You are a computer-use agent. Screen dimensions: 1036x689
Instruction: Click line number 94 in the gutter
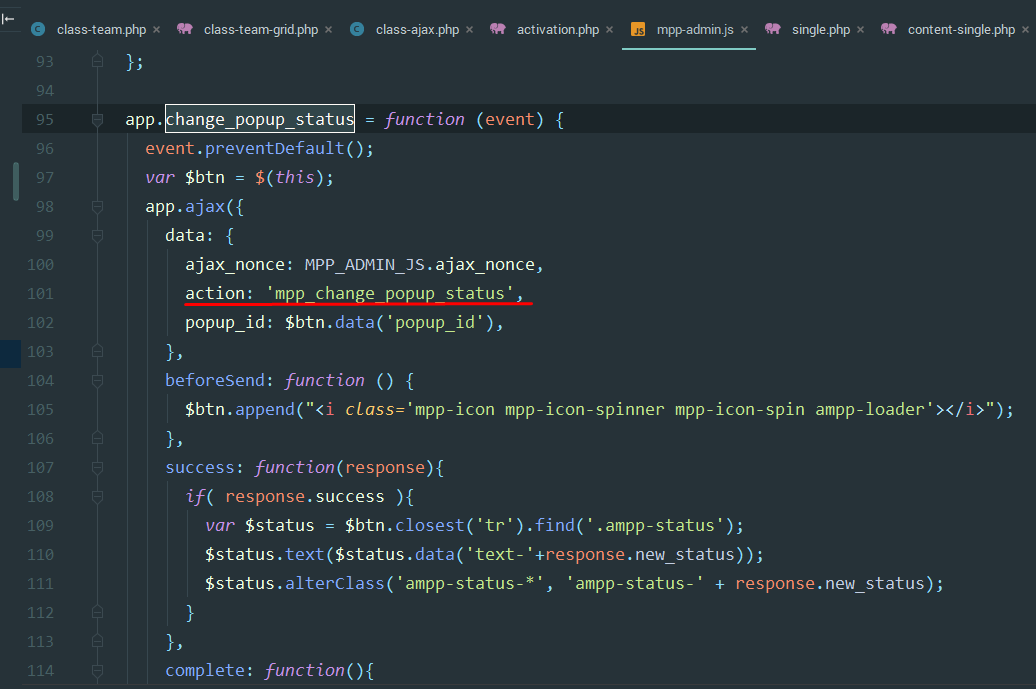pyautogui.click(x=45, y=91)
